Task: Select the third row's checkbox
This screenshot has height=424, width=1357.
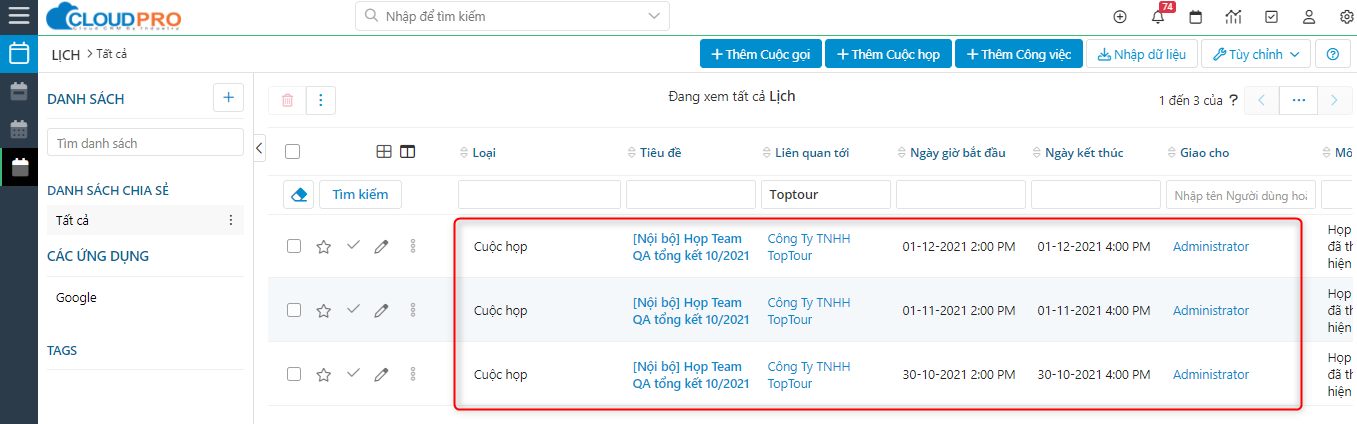Action: 294,374
